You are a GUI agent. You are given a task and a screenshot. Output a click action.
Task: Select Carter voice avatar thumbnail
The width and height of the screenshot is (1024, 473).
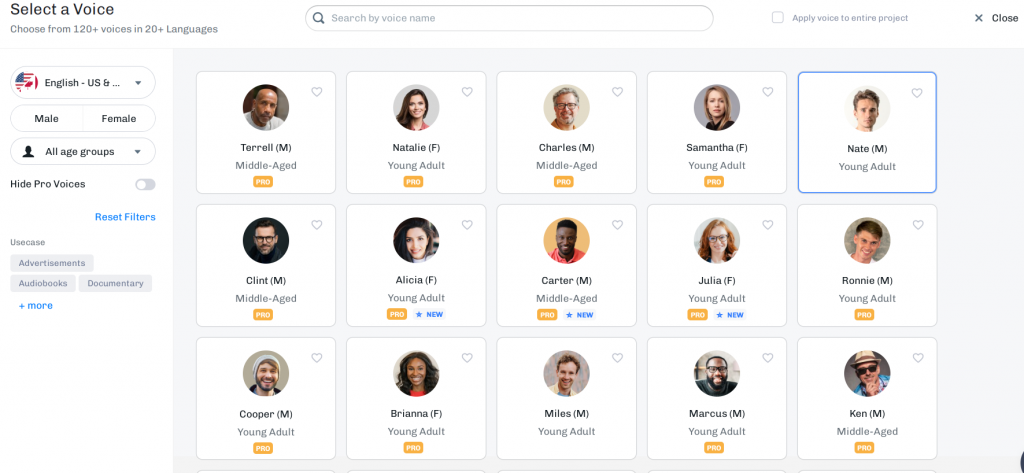coord(566,240)
